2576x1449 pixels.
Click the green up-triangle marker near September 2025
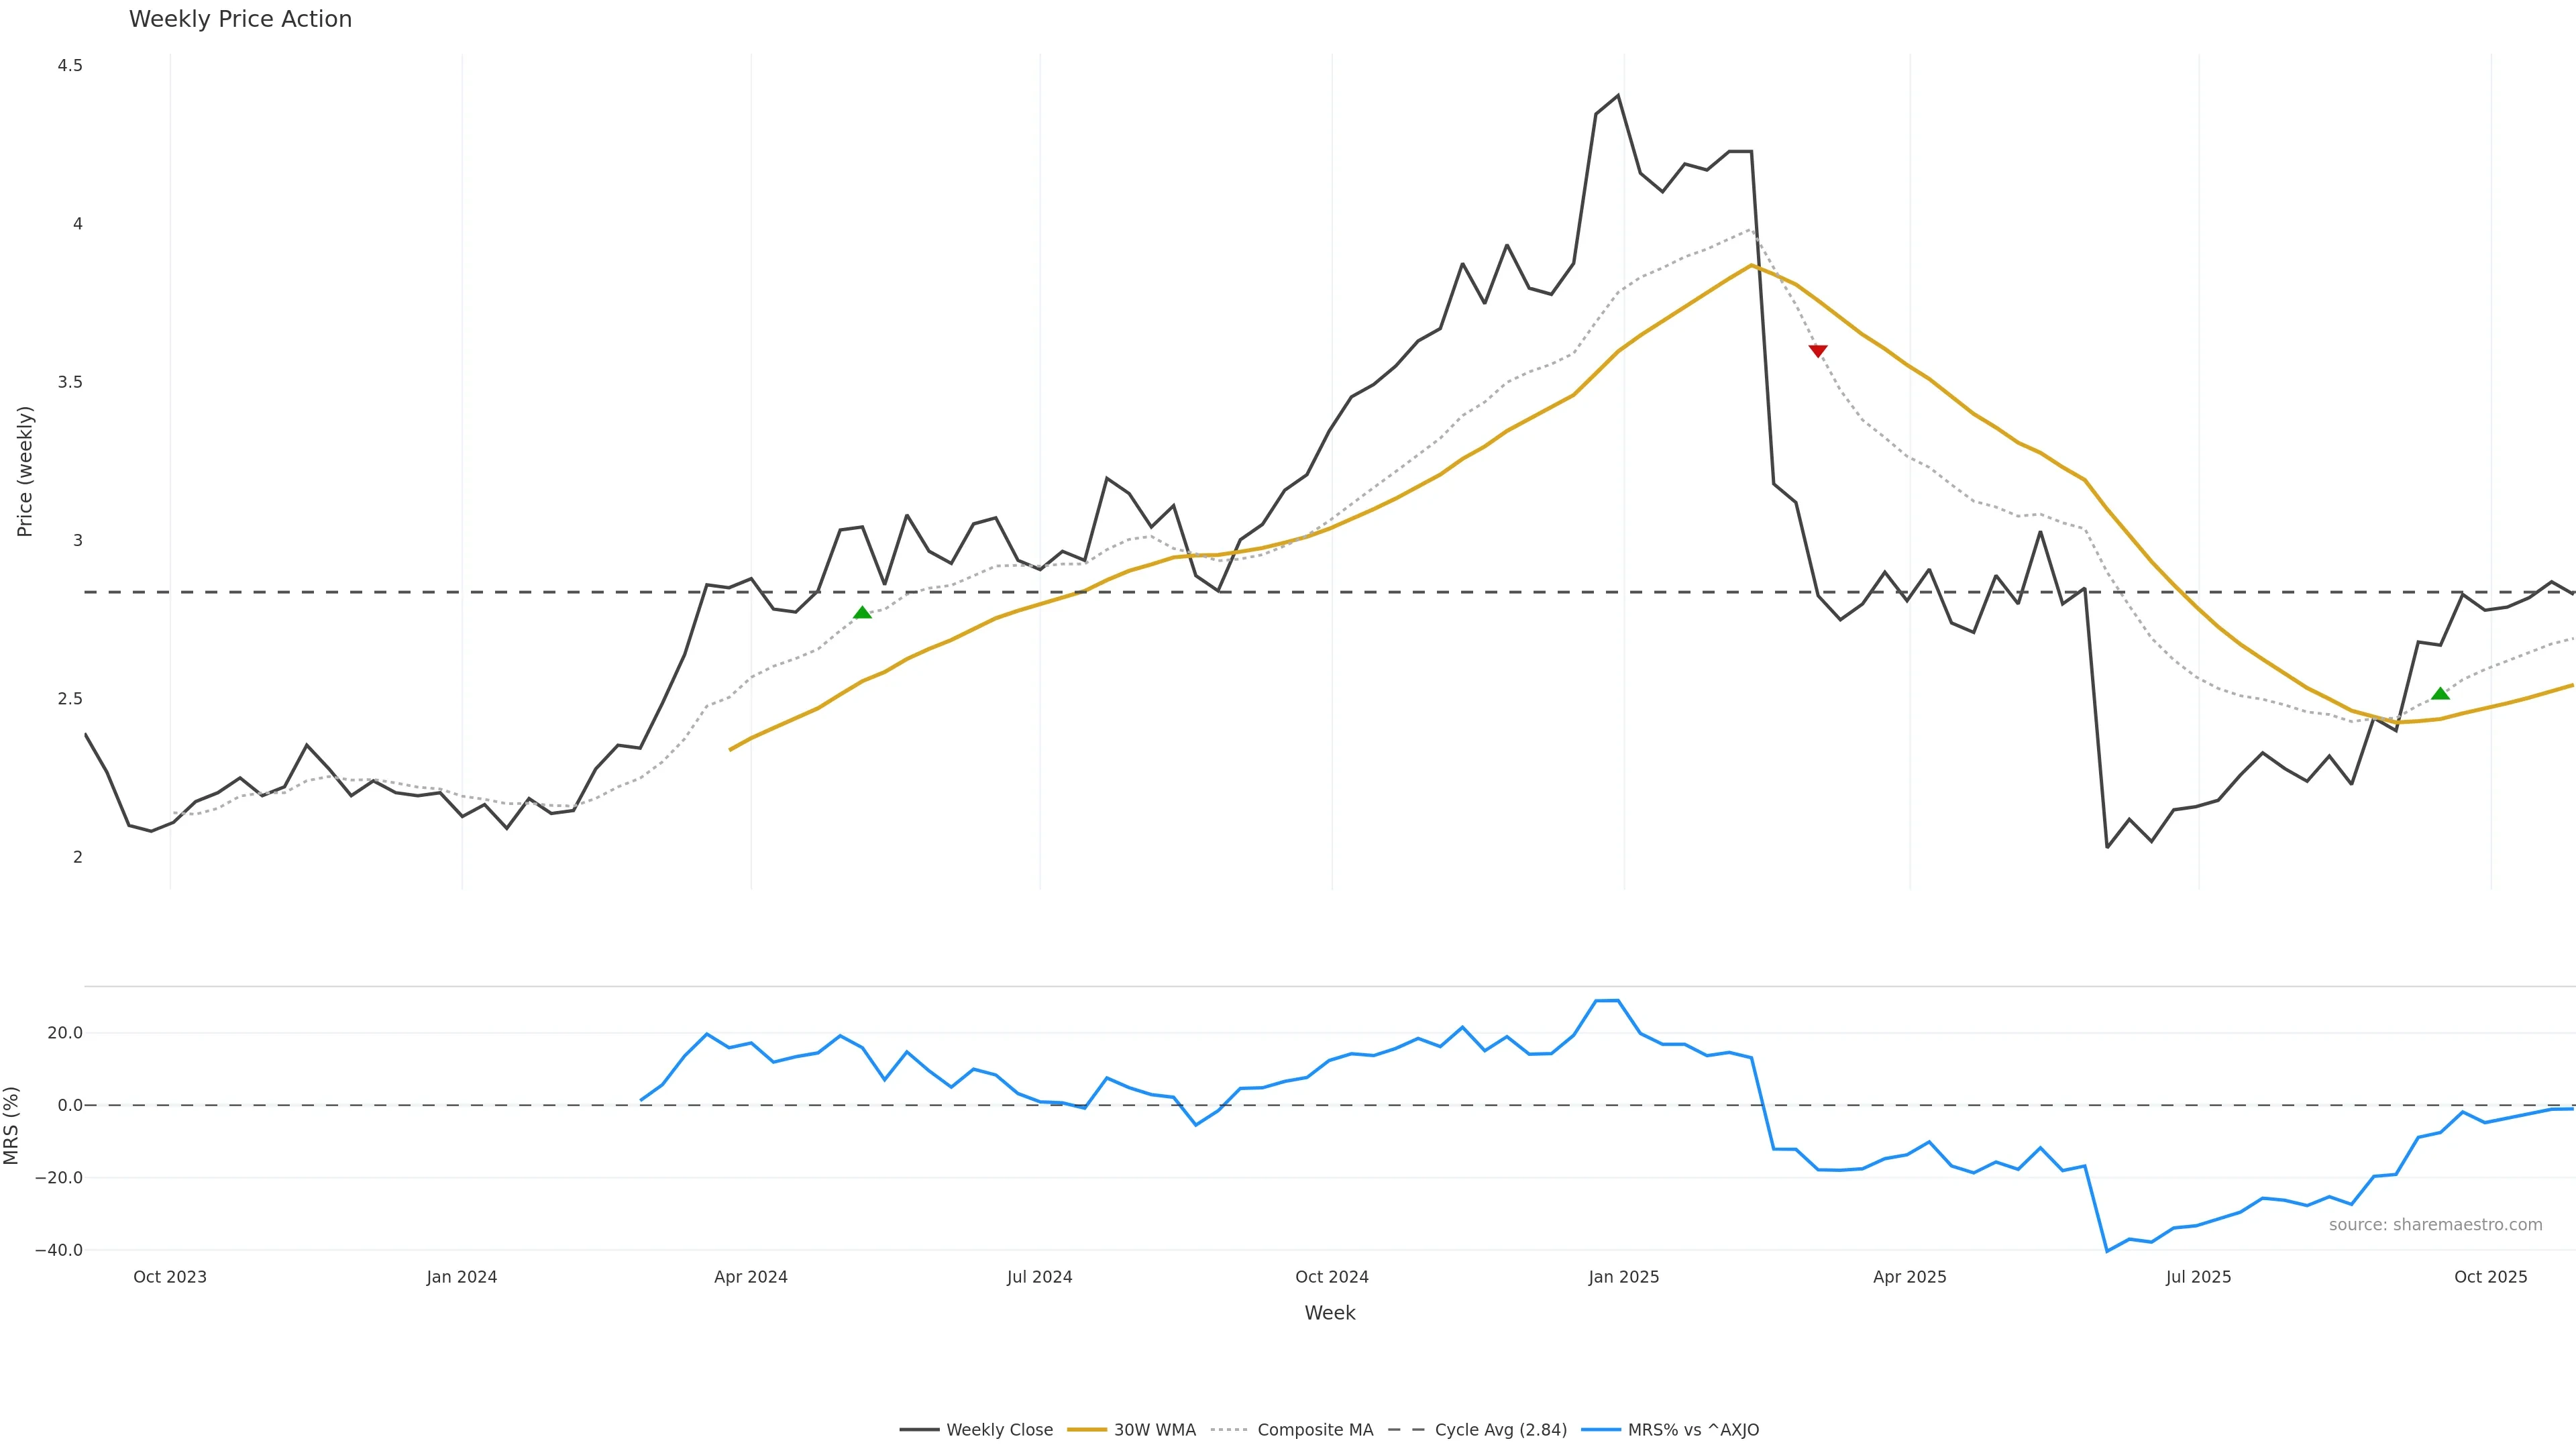pyautogui.click(x=2440, y=693)
